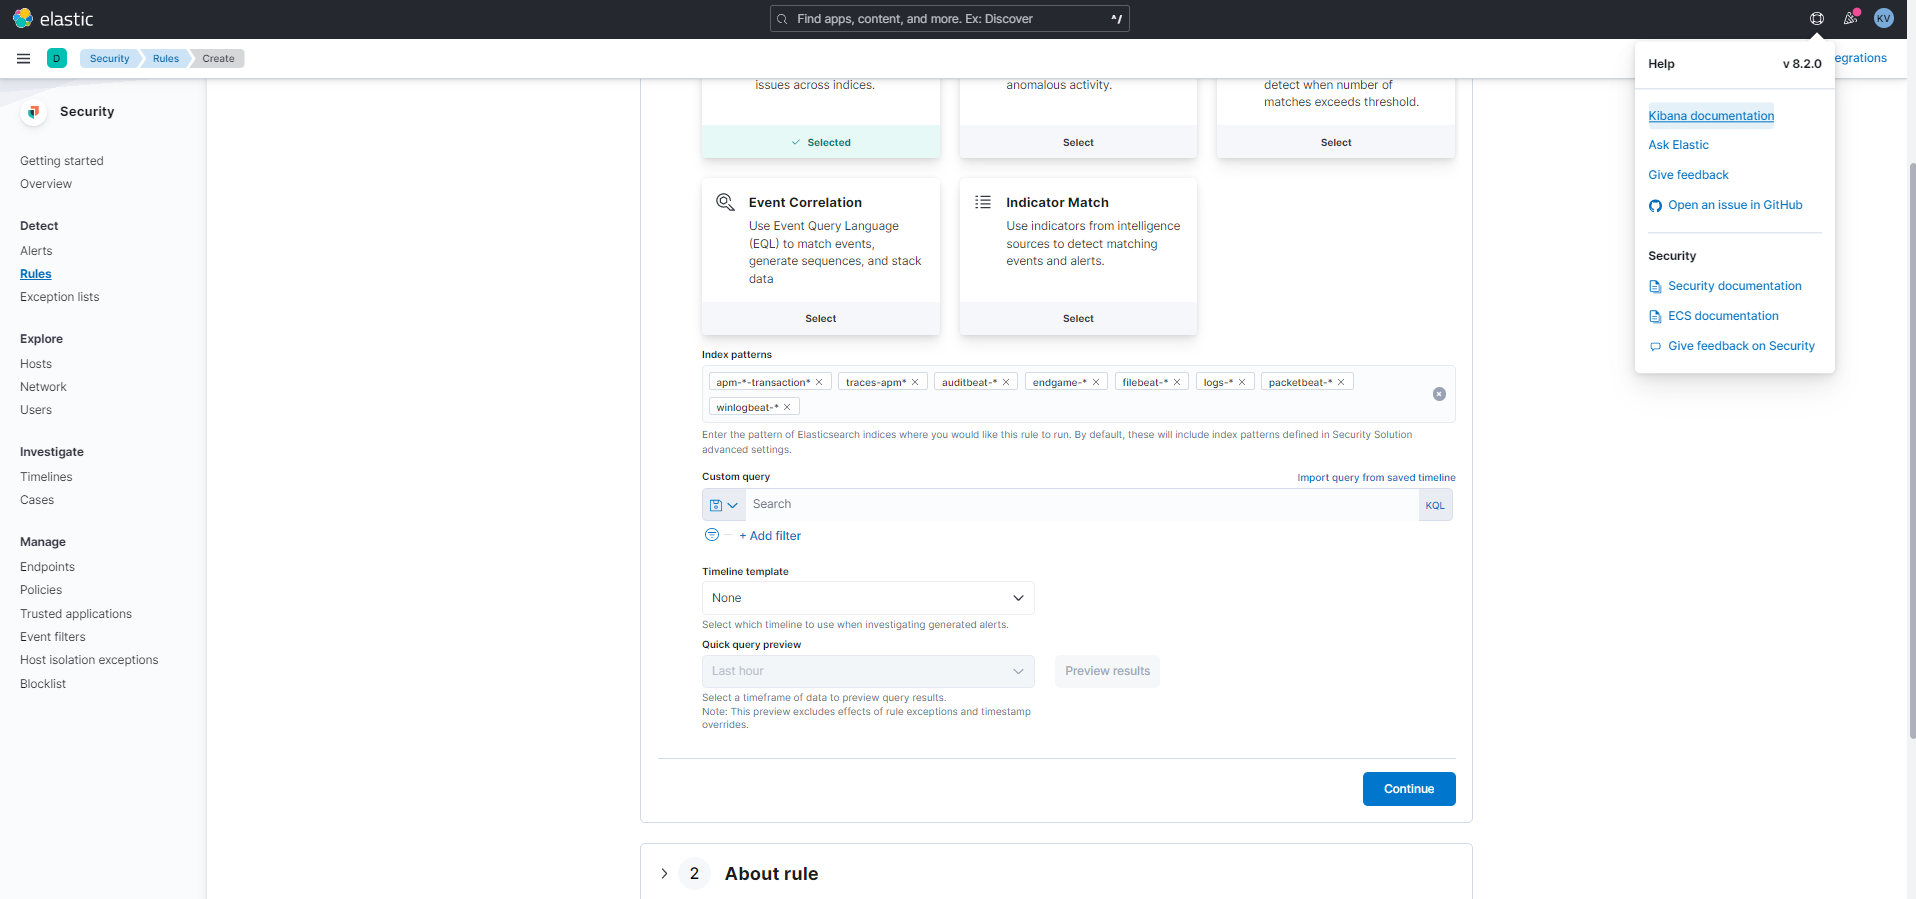Image resolution: width=1916 pixels, height=899 pixels.
Task: Open the KV user avatar menu
Action: point(1884,19)
